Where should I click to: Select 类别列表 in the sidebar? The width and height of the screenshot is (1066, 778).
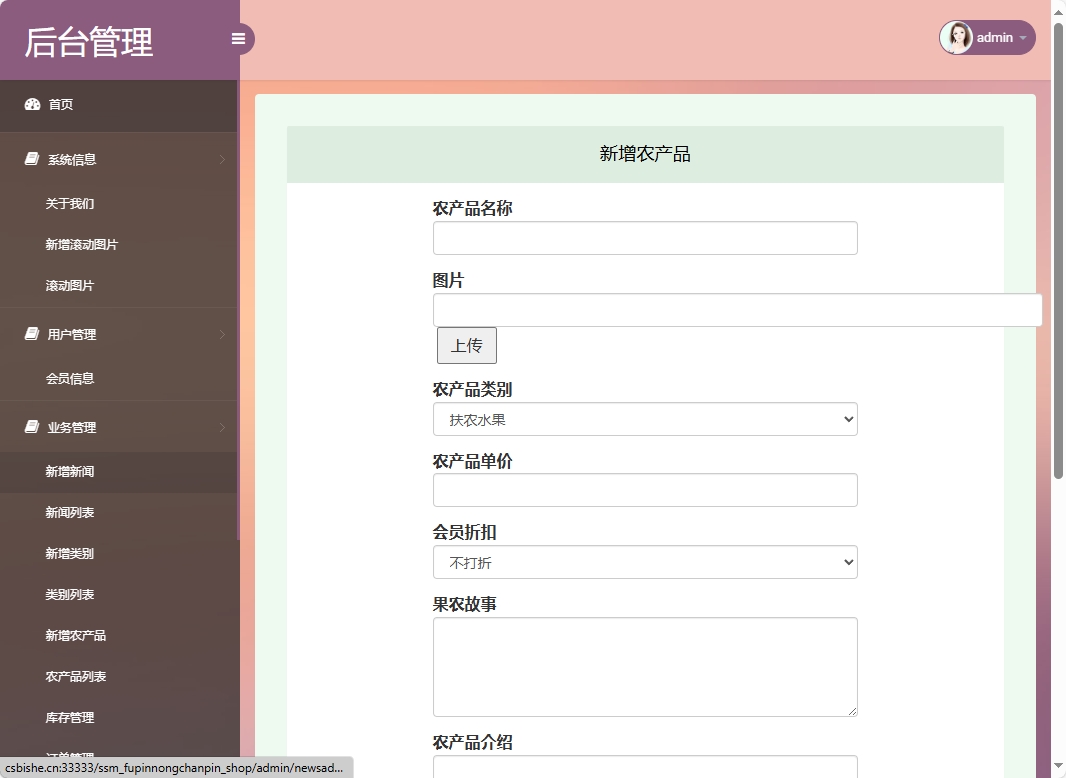point(69,594)
